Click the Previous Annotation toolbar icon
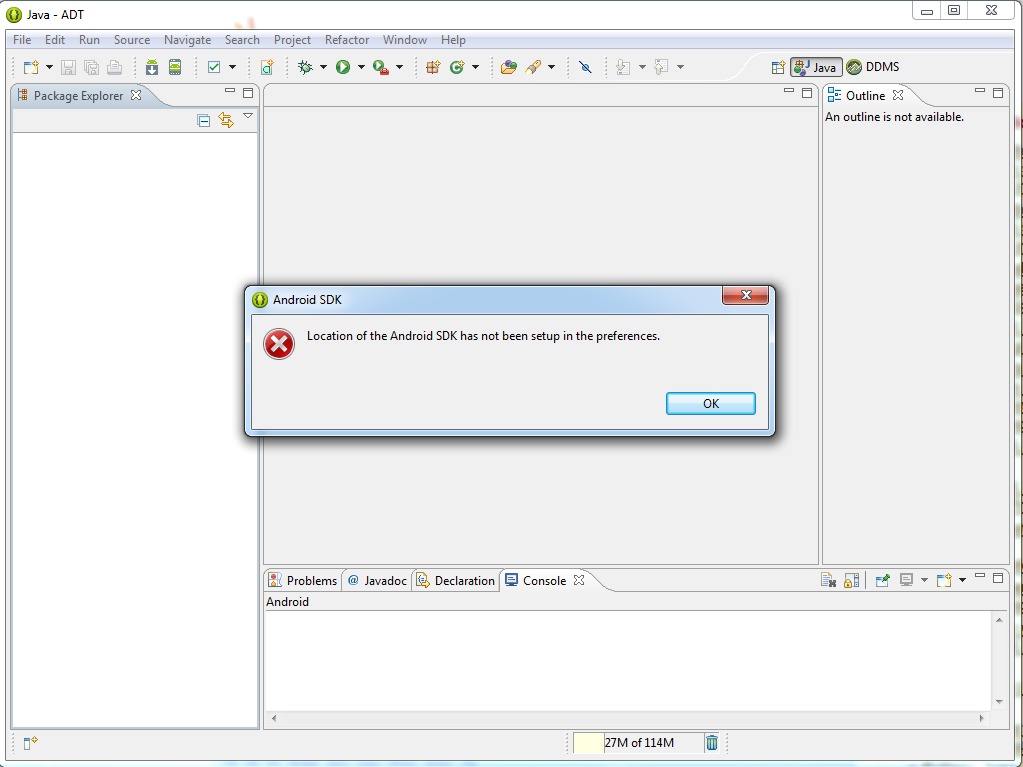1023x767 pixels. [x=662, y=67]
